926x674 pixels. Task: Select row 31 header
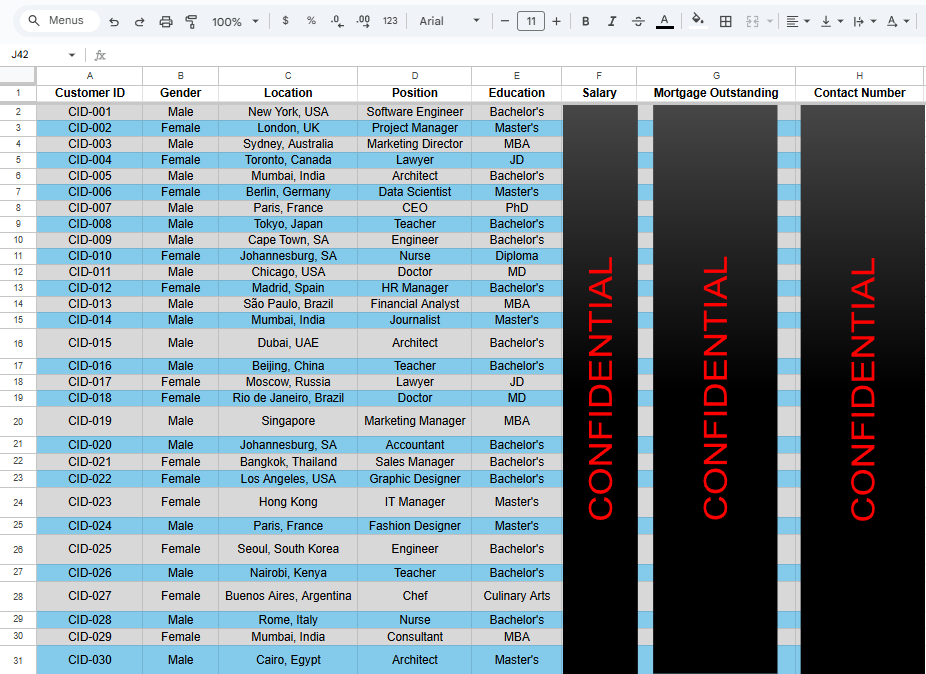click(x=18, y=660)
